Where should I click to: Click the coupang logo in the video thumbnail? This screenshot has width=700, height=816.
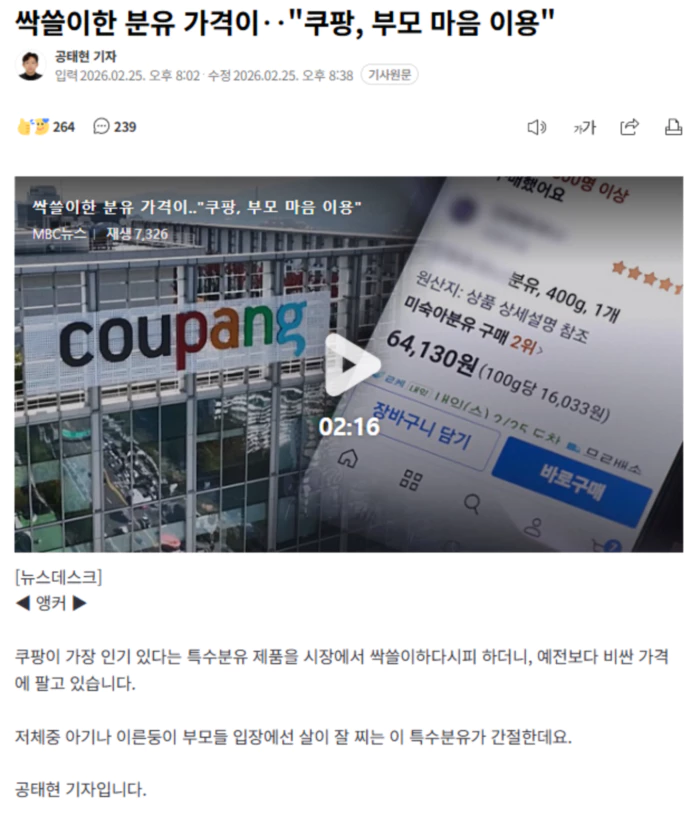pyautogui.click(x=183, y=333)
